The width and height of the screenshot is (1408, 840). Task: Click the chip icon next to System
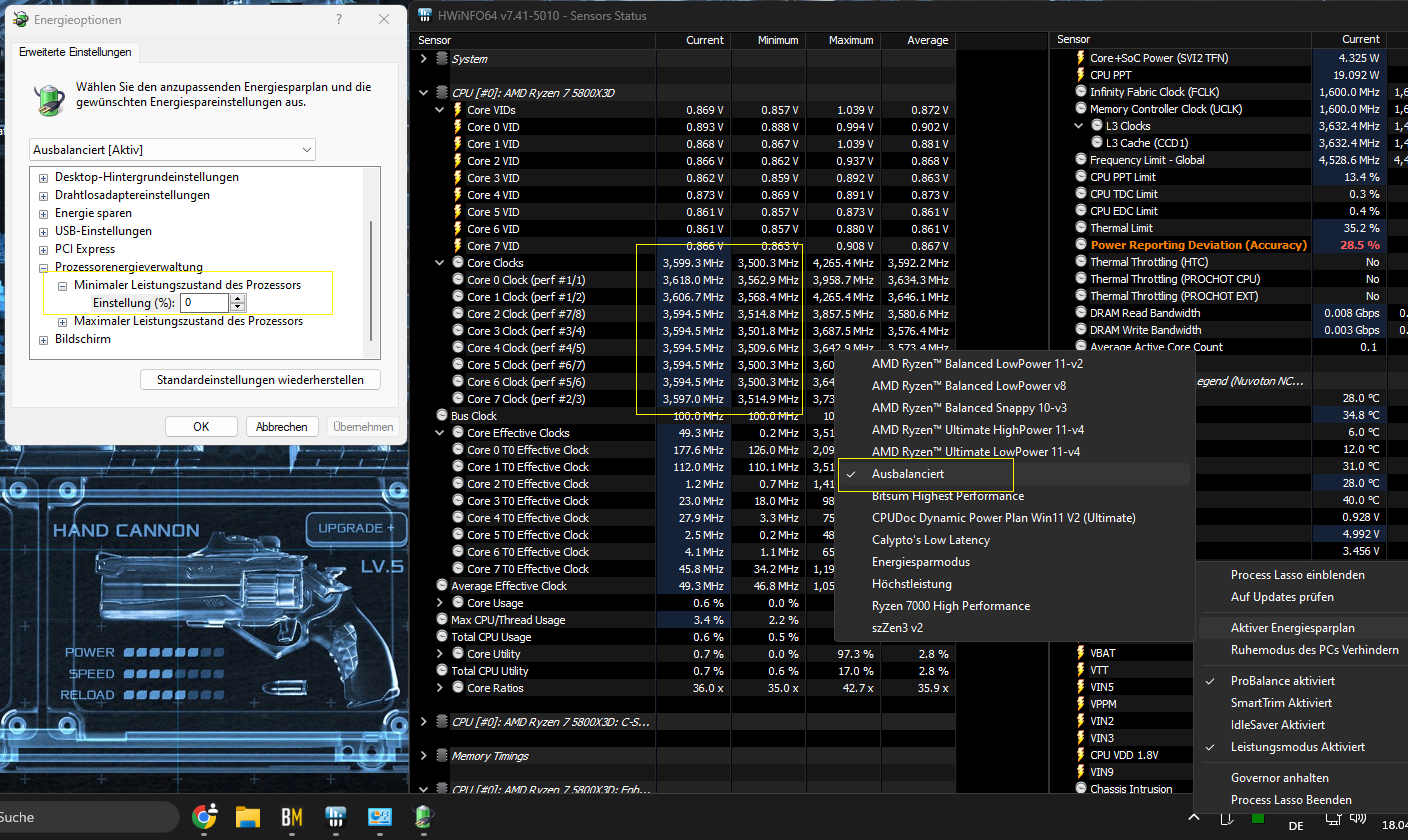point(442,59)
